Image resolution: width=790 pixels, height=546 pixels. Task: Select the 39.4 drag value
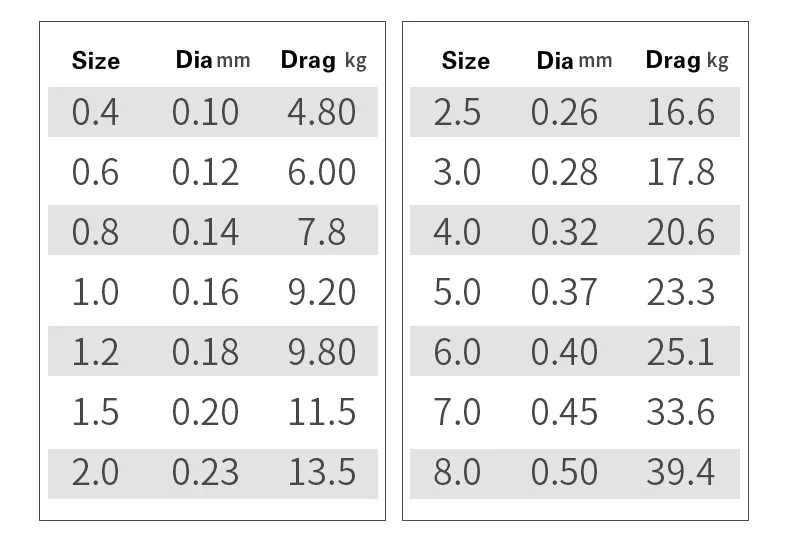click(681, 472)
